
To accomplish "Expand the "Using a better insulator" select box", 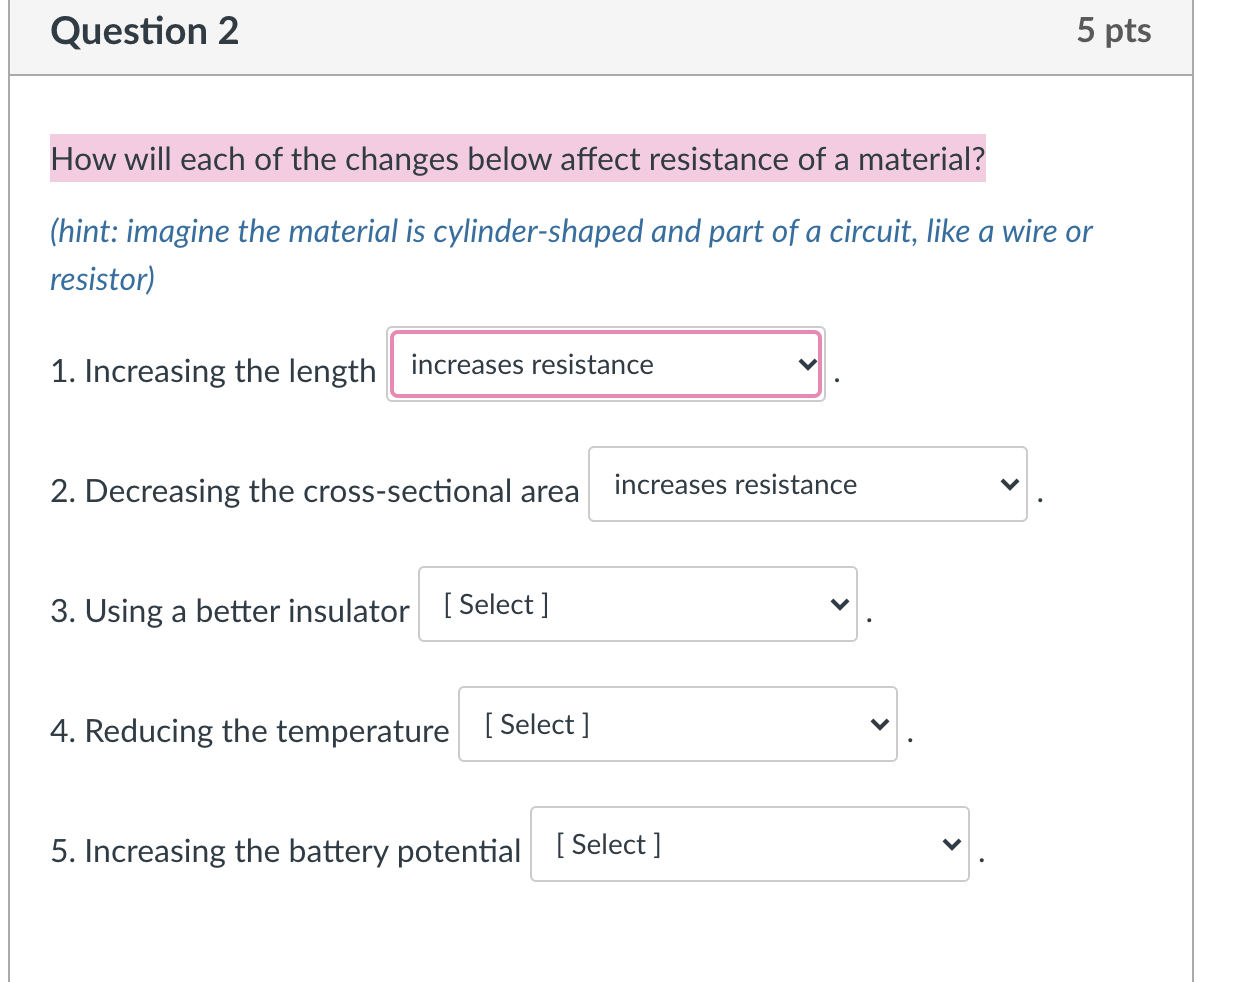I will point(636,605).
